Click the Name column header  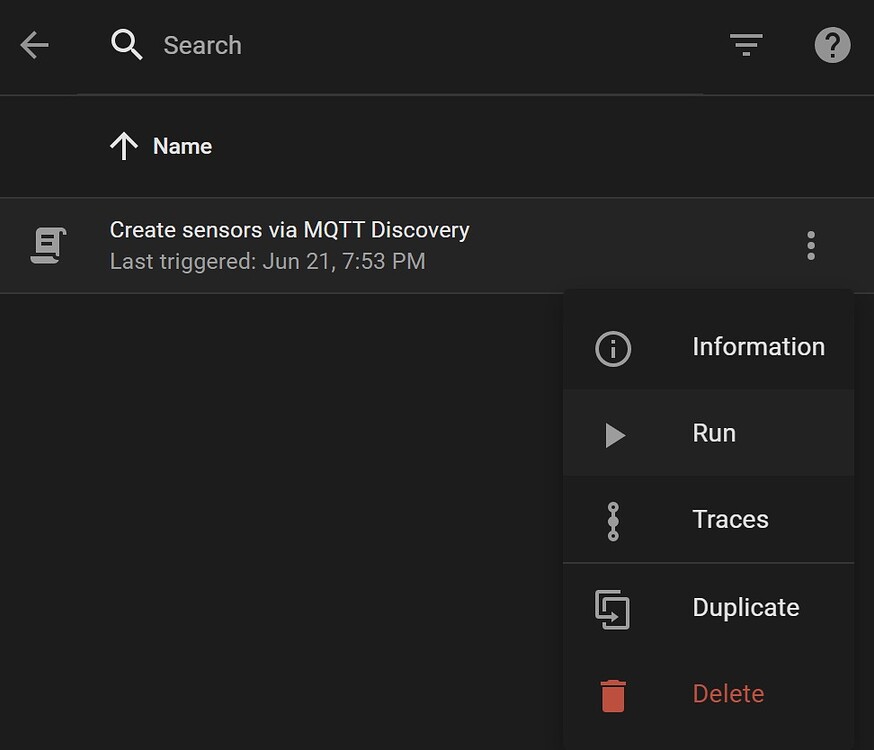pyautogui.click(x=182, y=146)
